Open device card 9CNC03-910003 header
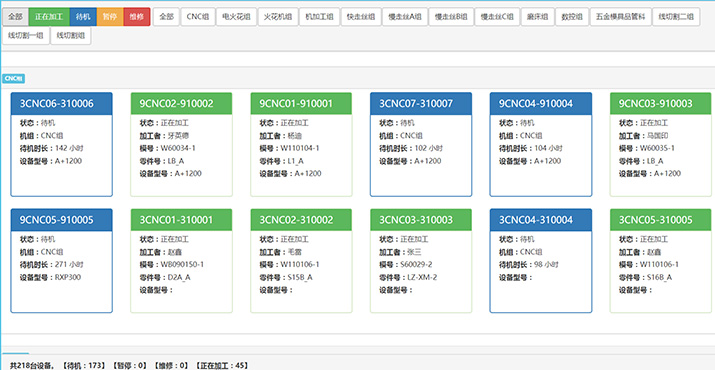 tap(661, 104)
